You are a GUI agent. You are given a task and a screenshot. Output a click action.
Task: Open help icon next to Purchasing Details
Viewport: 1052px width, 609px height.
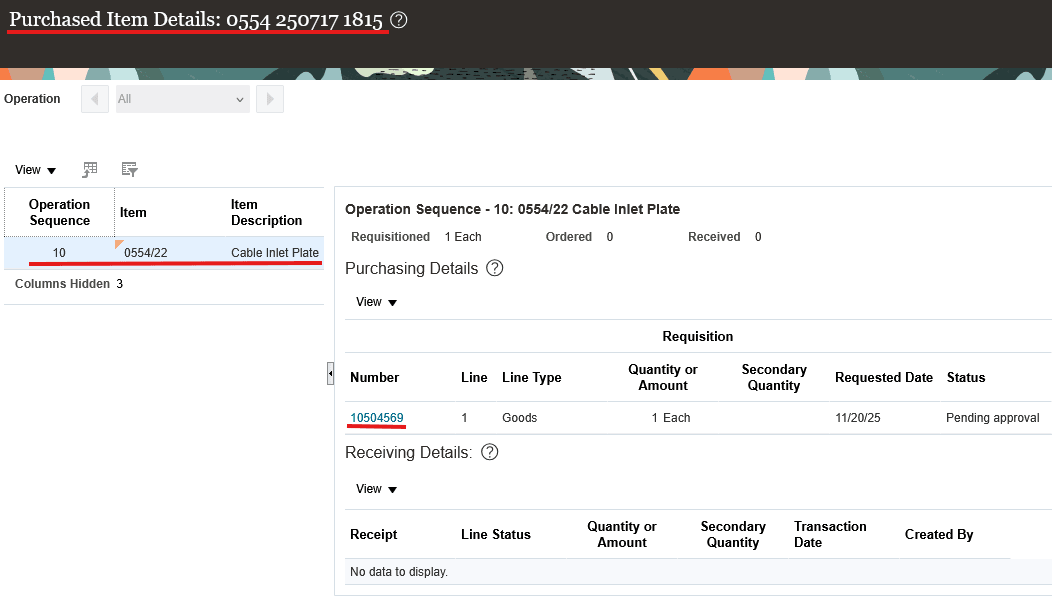click(494, 268)
